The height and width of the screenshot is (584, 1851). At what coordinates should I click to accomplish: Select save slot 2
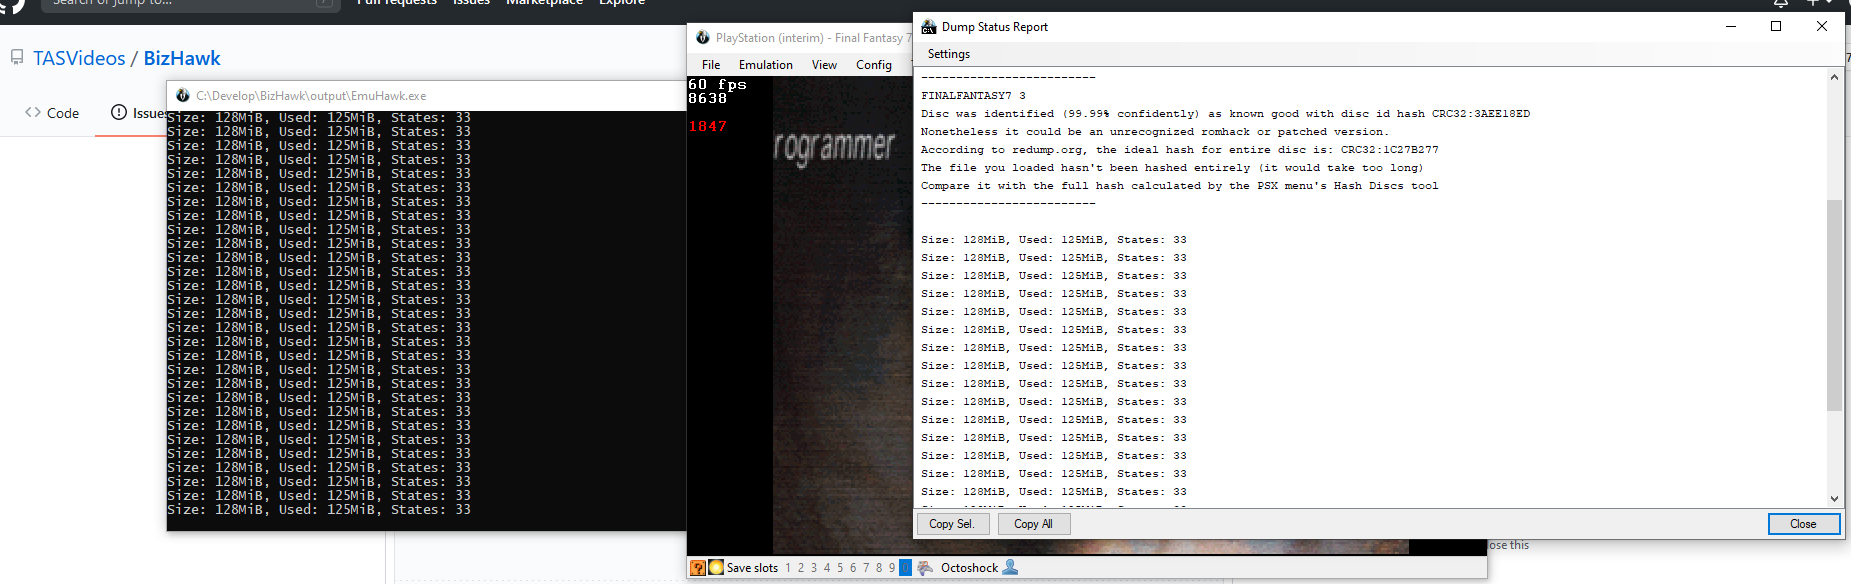coord(801,568)
